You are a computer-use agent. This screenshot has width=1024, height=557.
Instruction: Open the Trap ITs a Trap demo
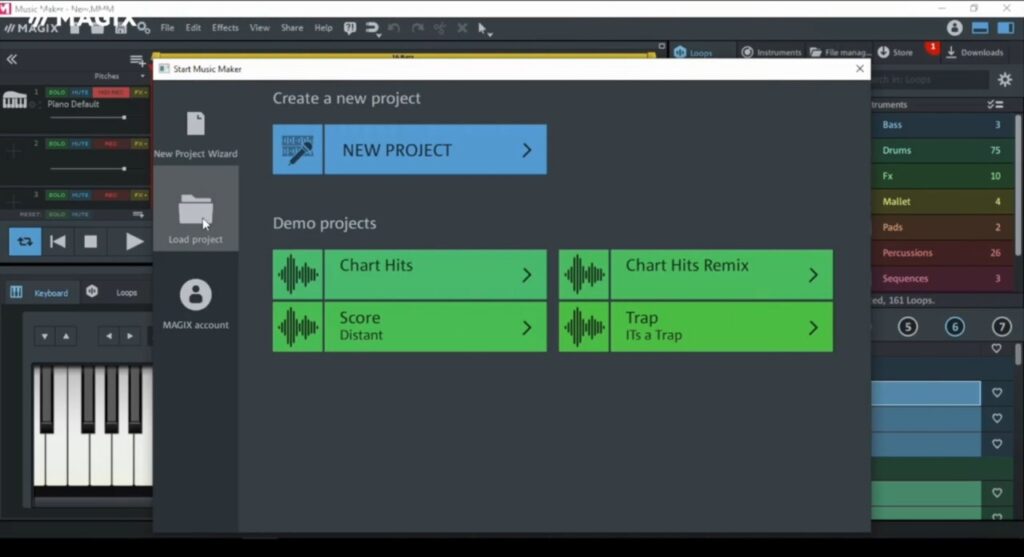[696, 326]
